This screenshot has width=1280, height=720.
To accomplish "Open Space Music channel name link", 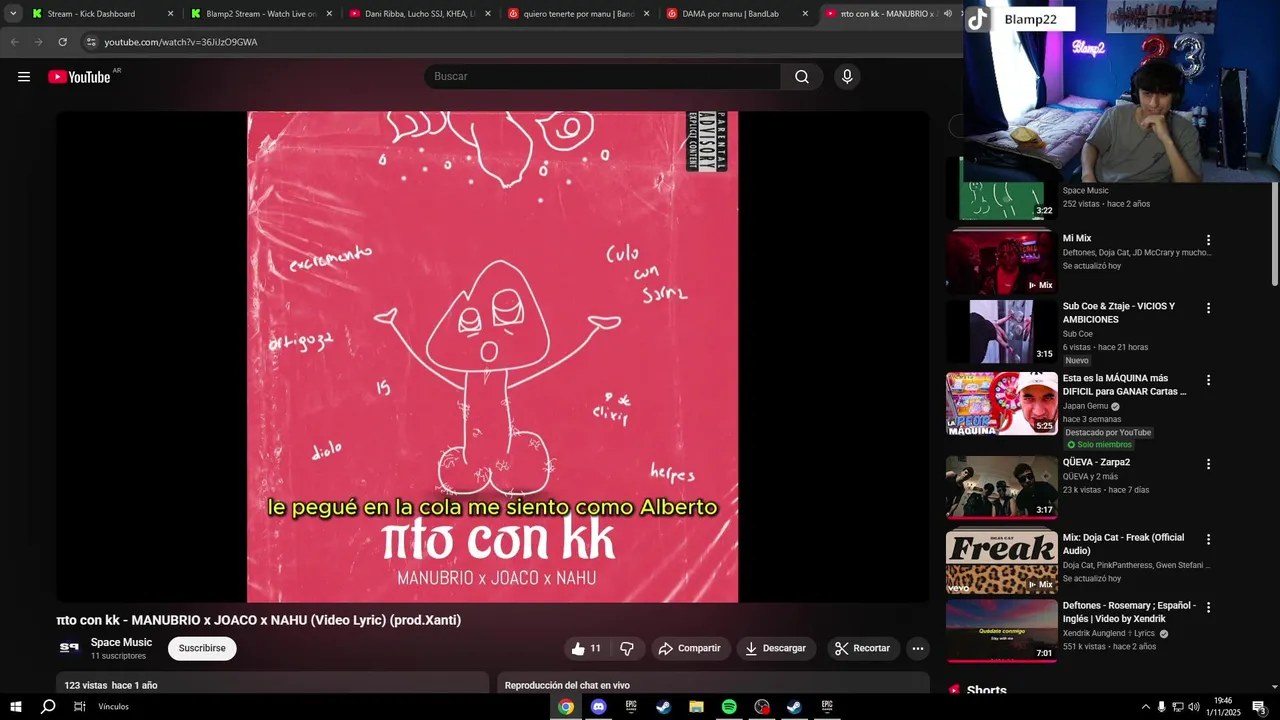I will (x=121, y=642).
